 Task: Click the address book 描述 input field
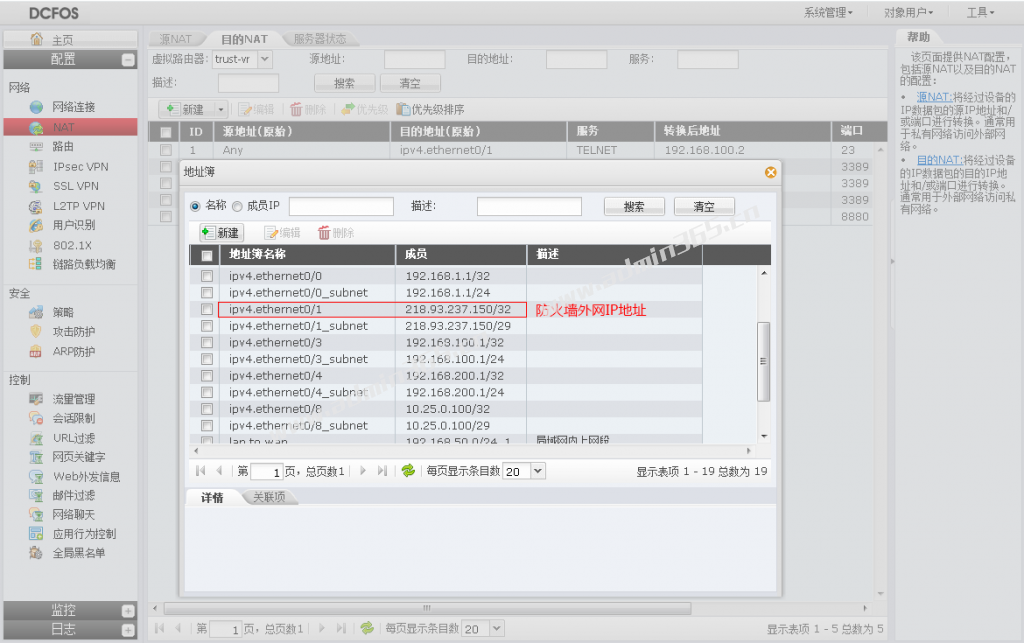(530, 207)
